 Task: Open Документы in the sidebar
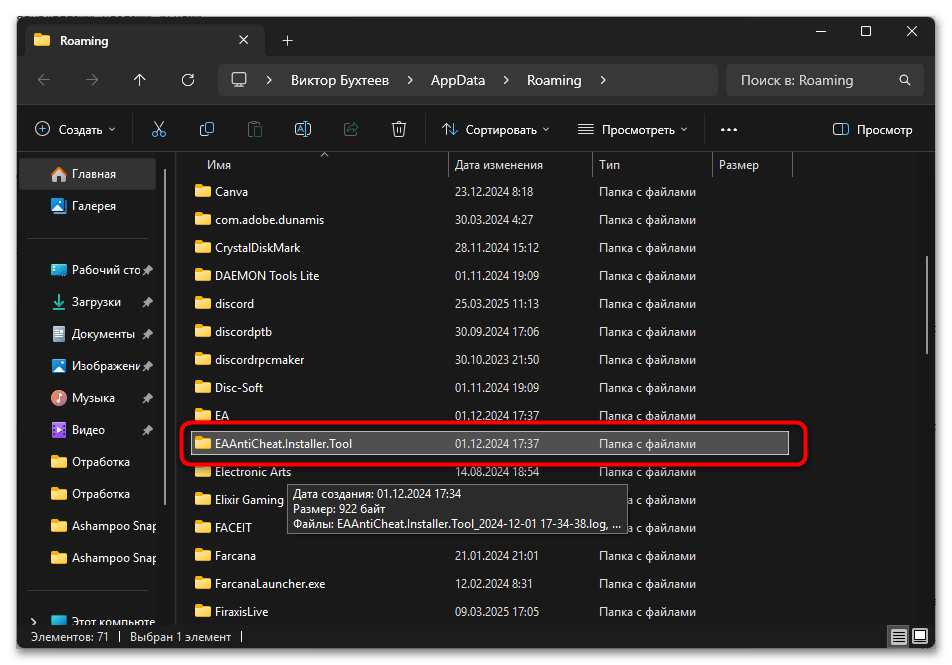pyautogui.click(x=93, y=334)
